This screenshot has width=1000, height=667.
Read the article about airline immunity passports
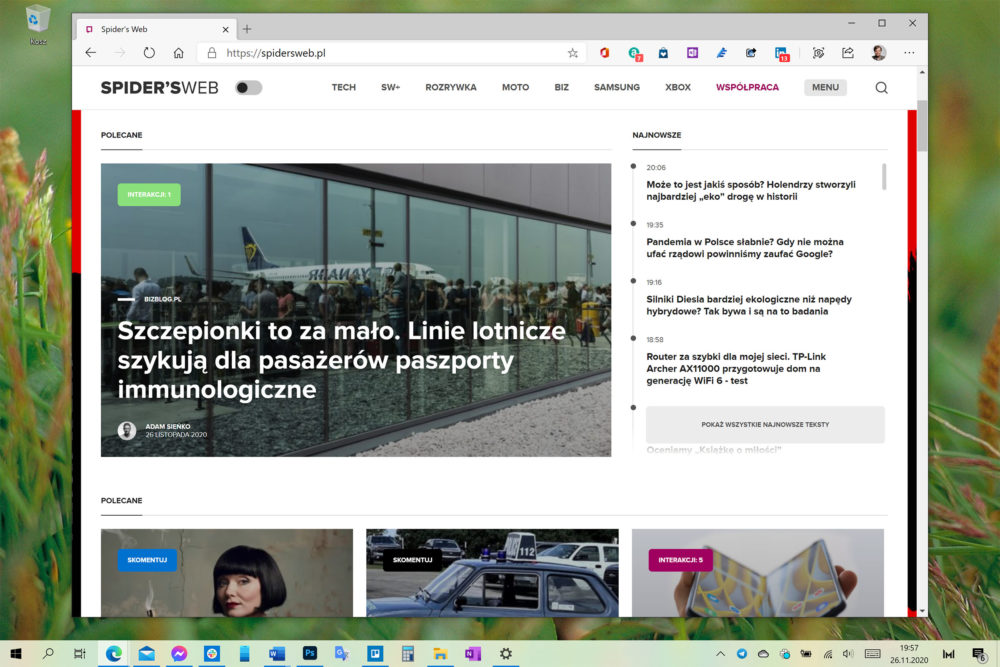(x=341, y=360)
